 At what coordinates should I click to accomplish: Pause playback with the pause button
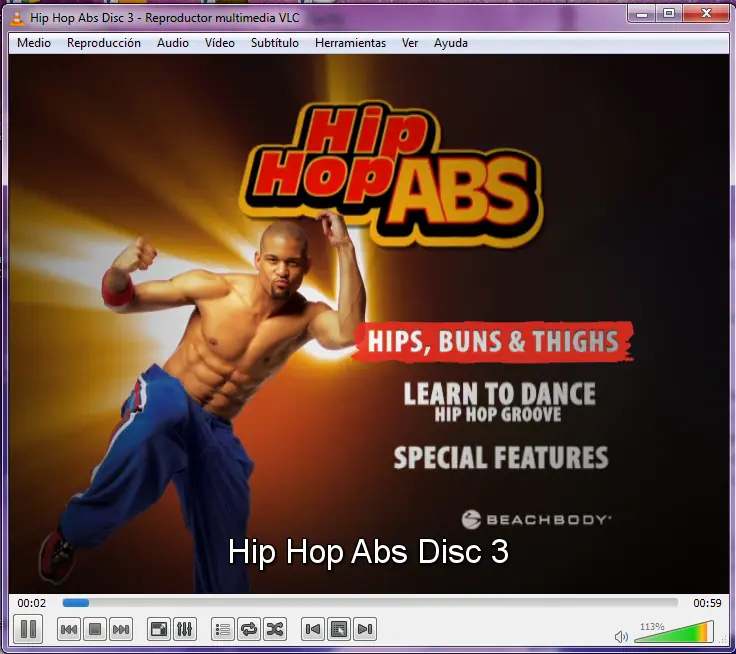[x=28, y=629]
